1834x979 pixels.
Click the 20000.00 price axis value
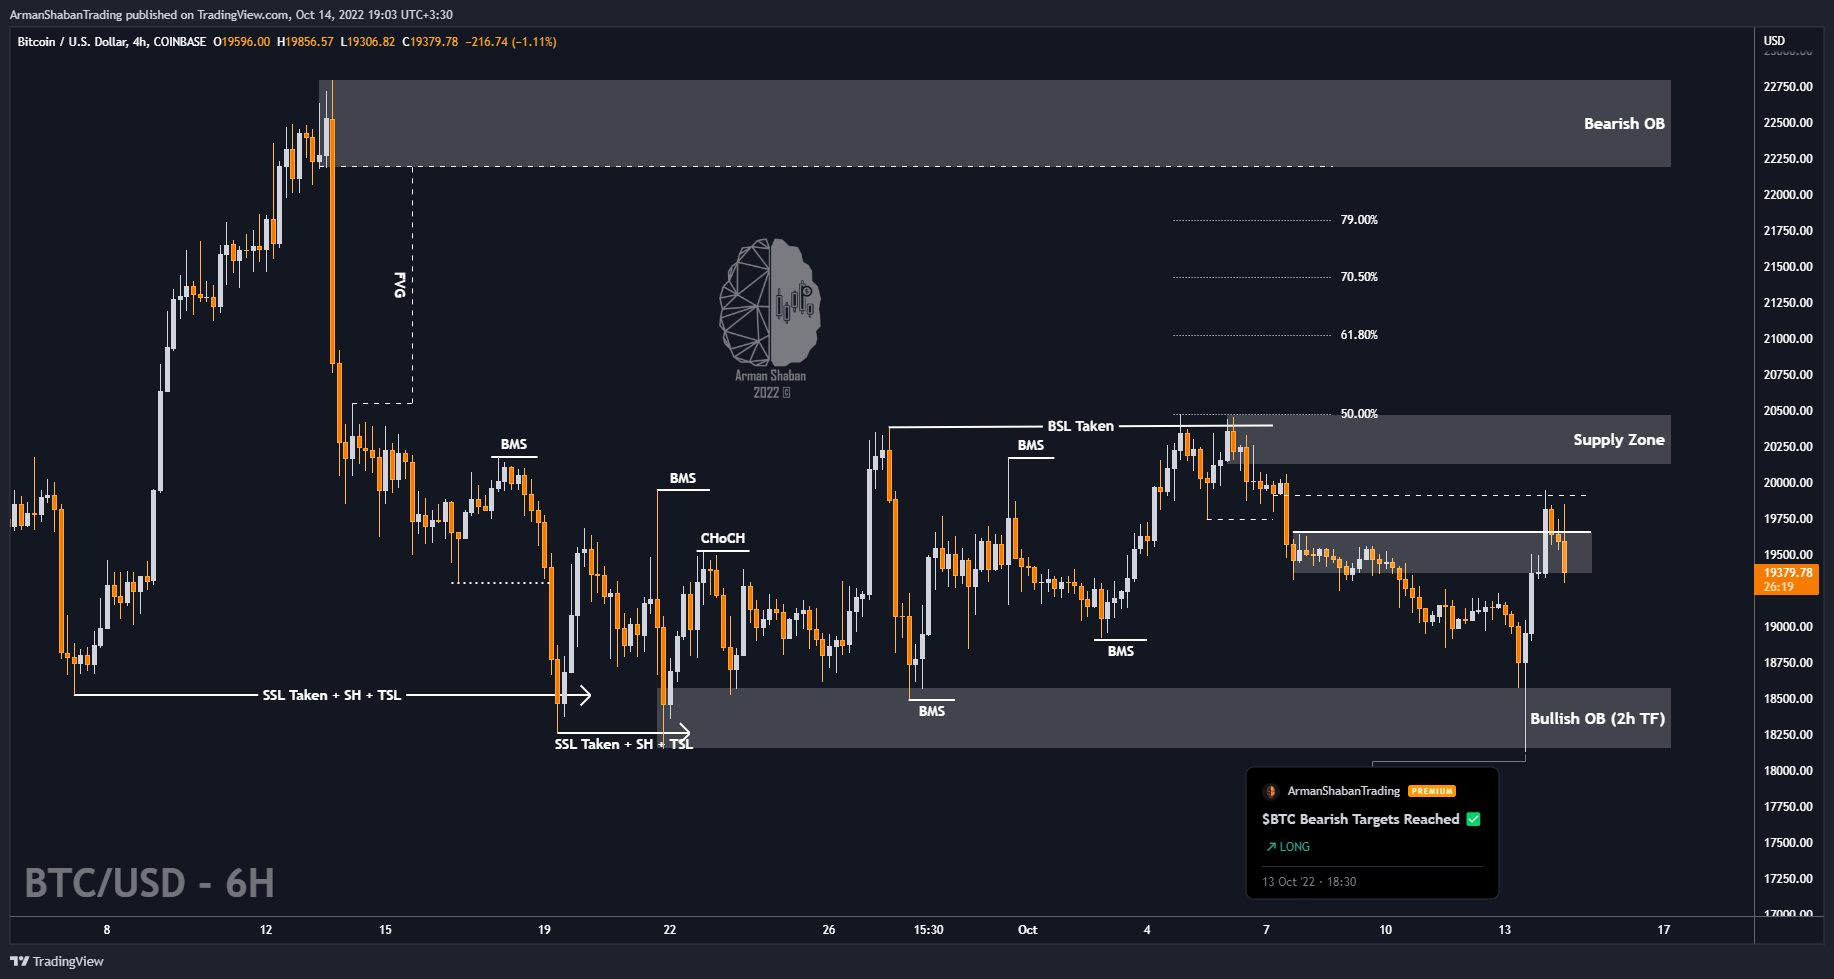coord(1788,483)
